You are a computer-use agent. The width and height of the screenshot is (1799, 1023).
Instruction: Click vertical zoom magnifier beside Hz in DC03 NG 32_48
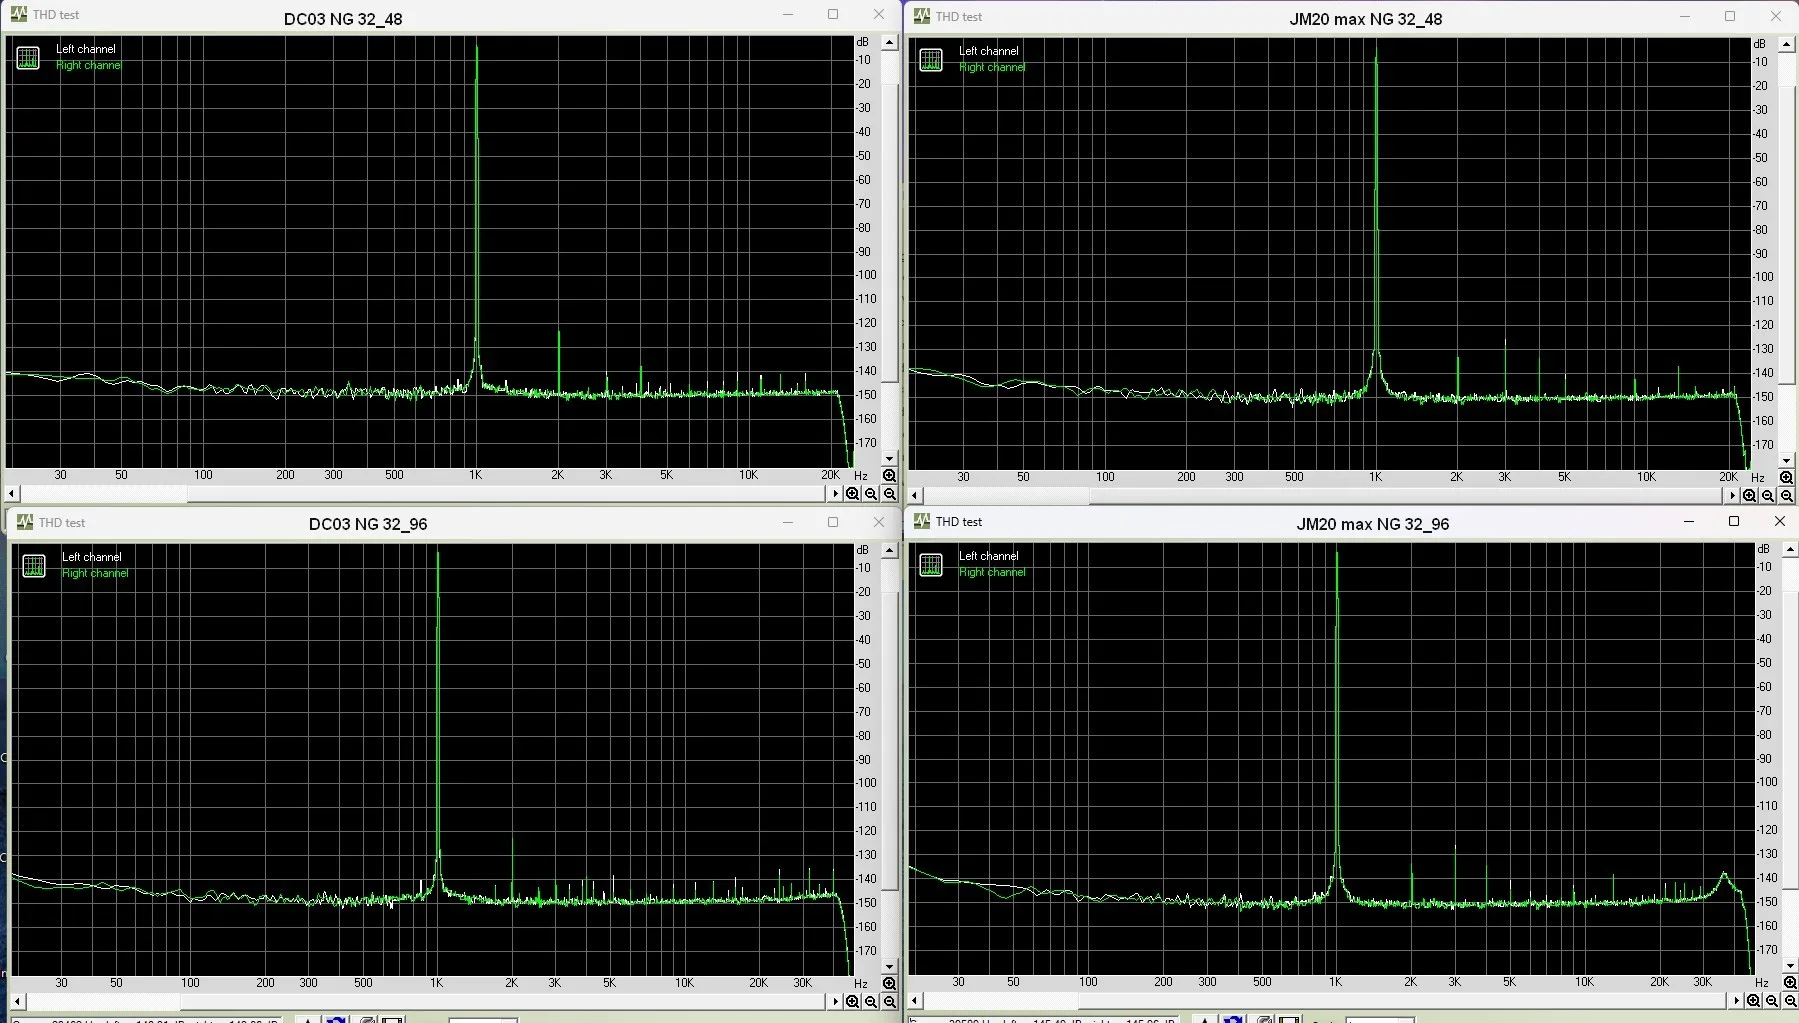click(x=889, y=476)
